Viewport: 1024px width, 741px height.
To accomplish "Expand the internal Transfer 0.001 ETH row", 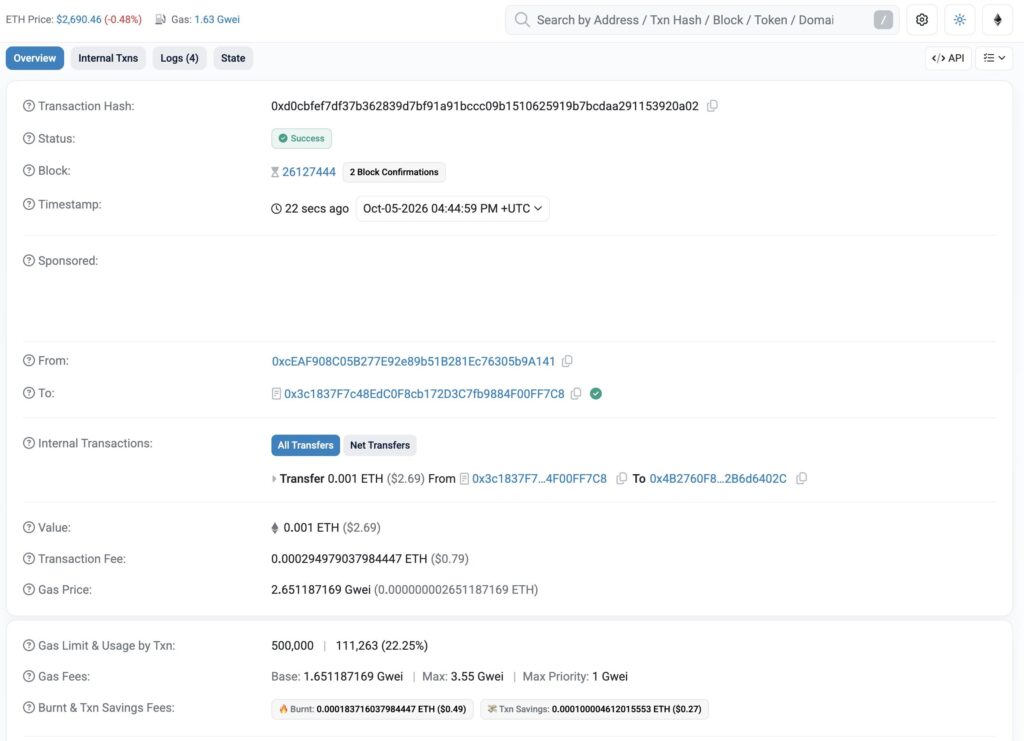I will tap(274, 479).
